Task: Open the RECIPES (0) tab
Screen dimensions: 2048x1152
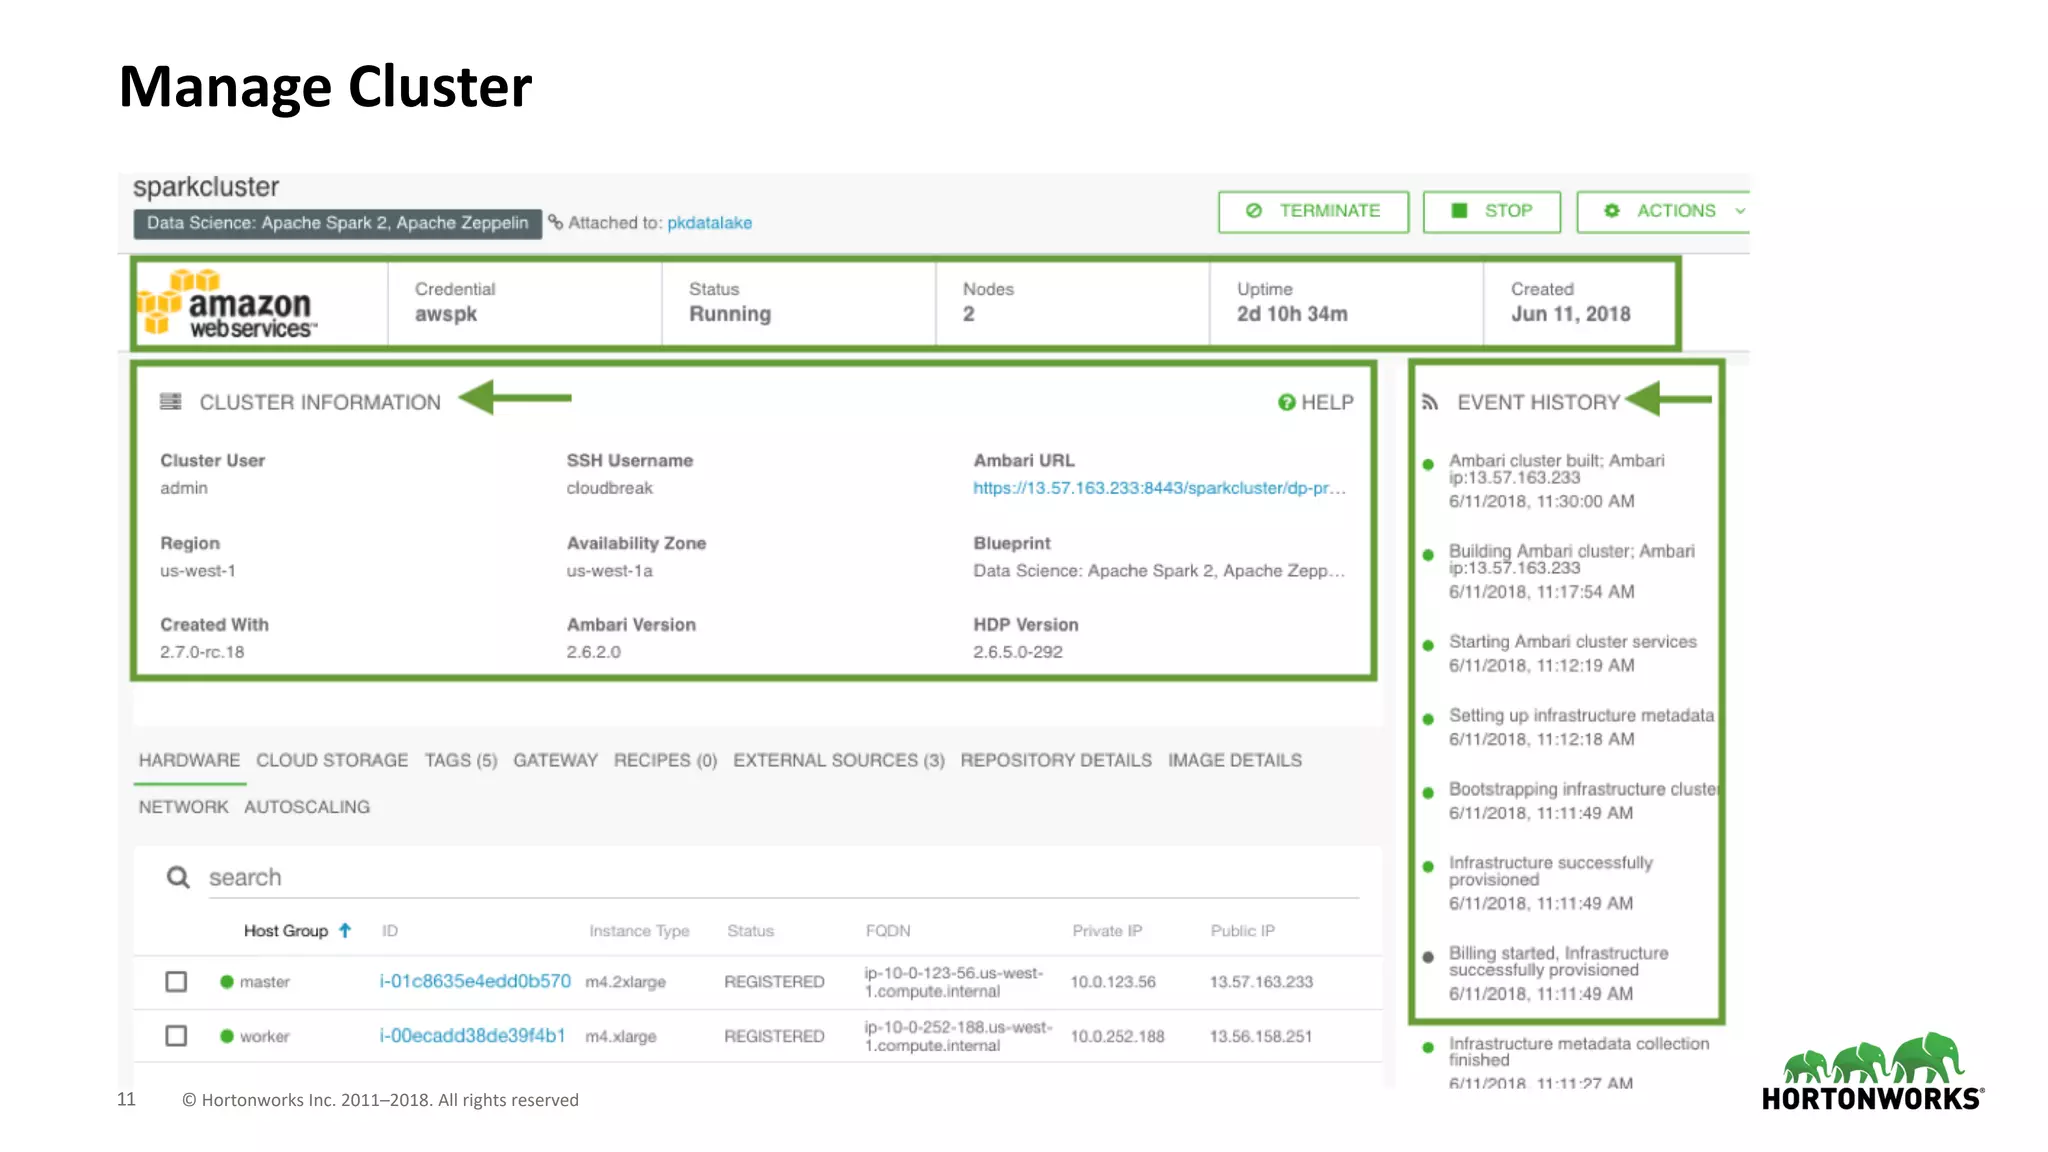Action: point(665,760)
